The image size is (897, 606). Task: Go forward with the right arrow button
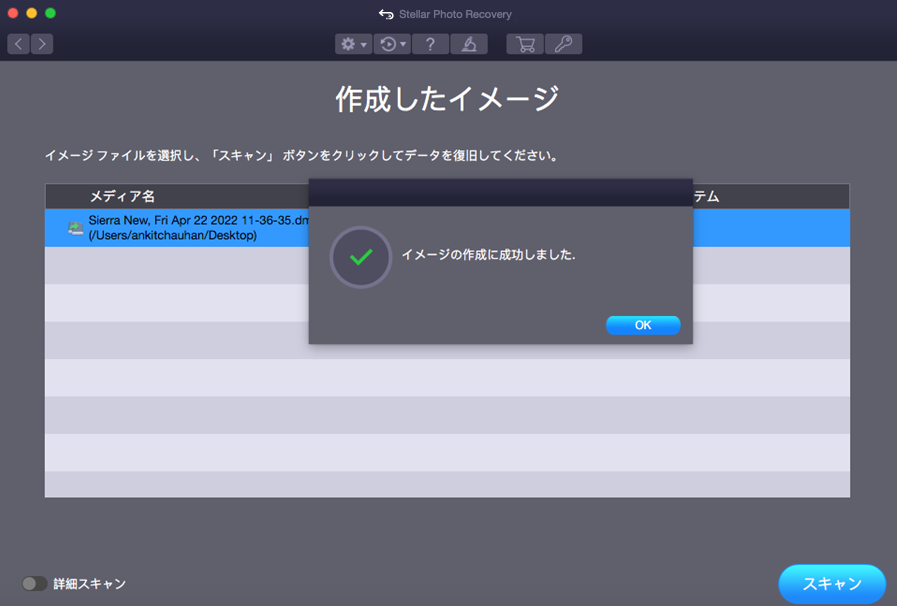(x=42, y=44)
